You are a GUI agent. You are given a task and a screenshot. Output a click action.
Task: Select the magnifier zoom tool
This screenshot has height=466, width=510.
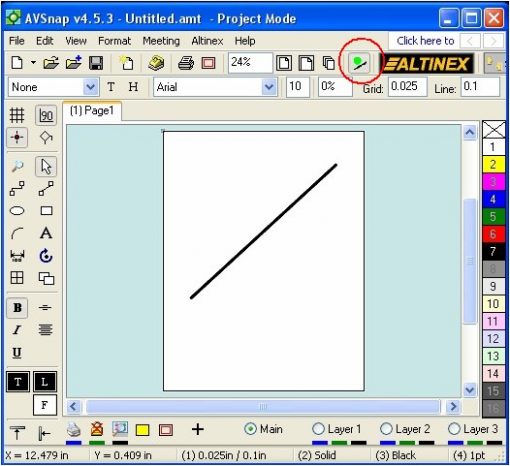pos(17,166)
